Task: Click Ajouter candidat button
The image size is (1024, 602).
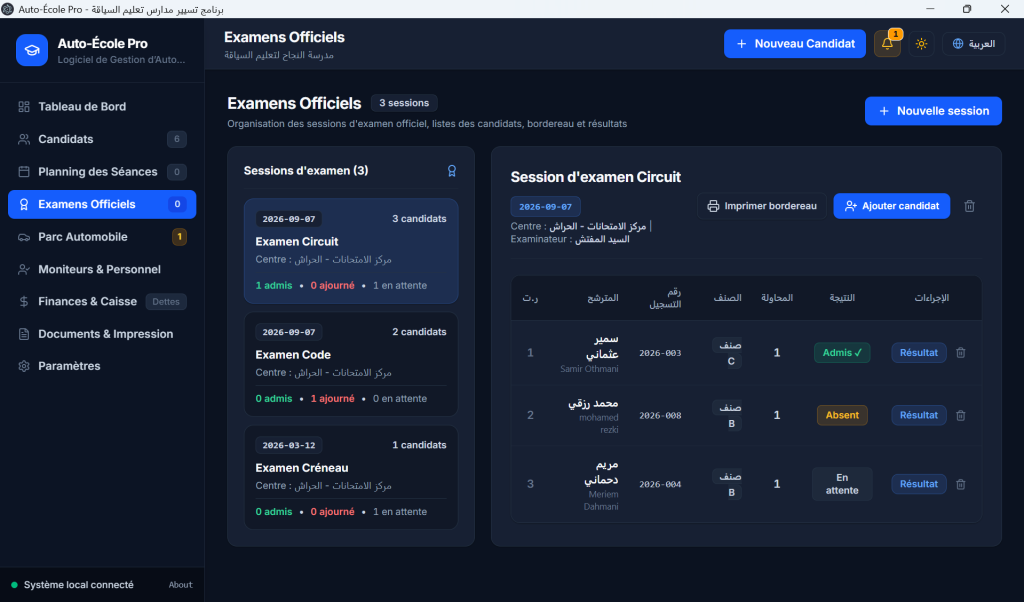Action: pyautogui.click(x=891, y=206)
